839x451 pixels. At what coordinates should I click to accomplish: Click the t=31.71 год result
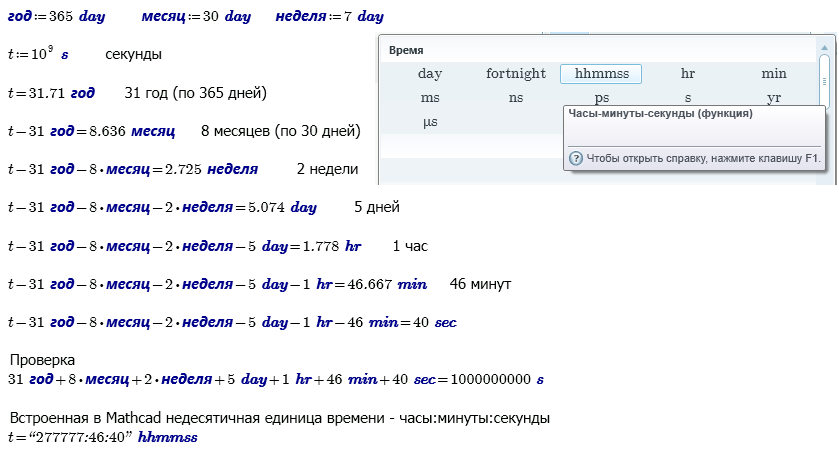tap(51, 93)
